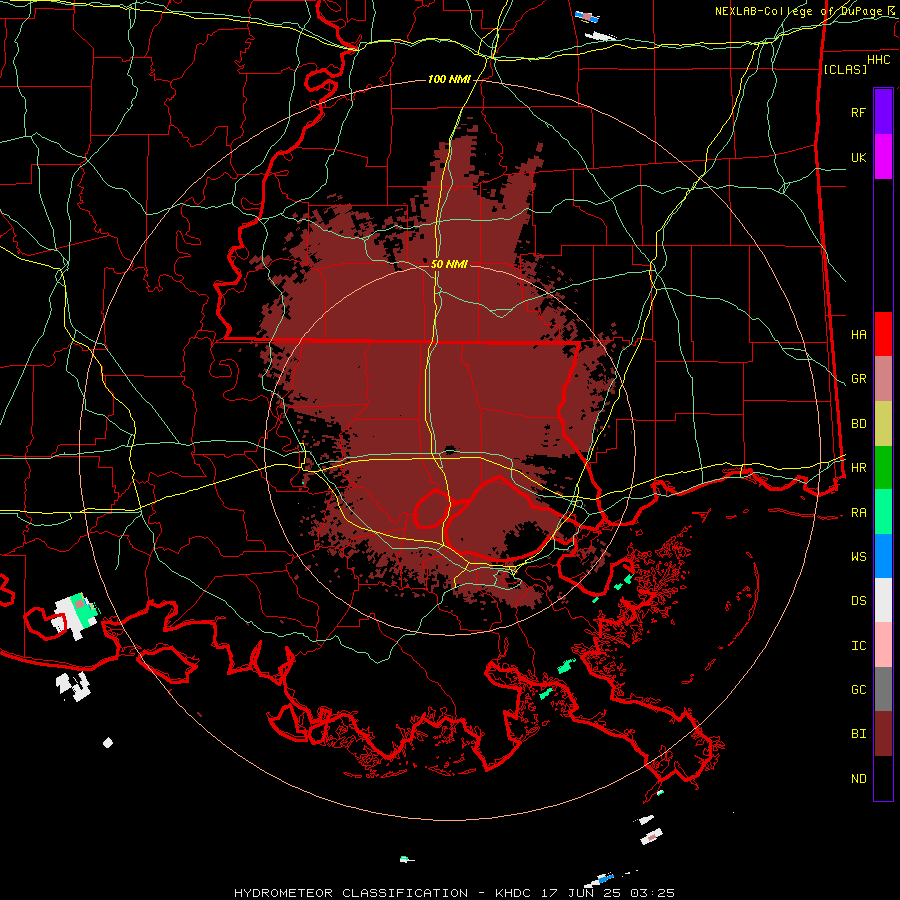Select the GC gray legend swatch
Screen dimensions: 900x900
click(883, 689)
